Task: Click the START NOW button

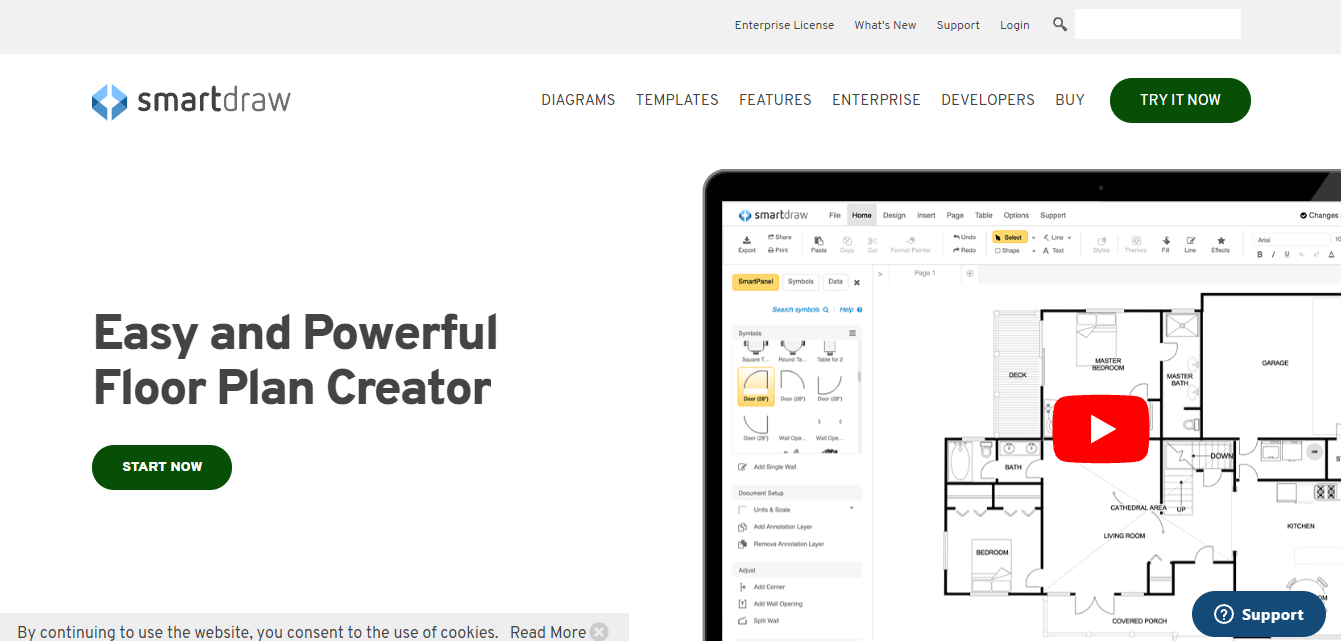Action: [x=162, y=467]
